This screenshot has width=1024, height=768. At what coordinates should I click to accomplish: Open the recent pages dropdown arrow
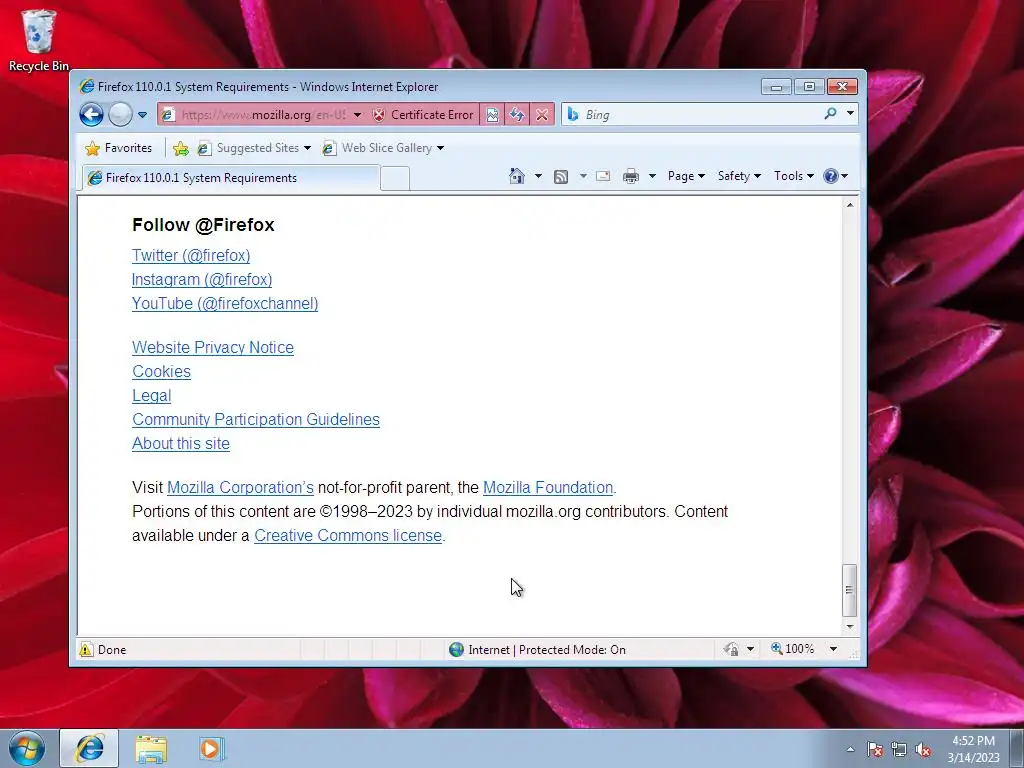142,115
